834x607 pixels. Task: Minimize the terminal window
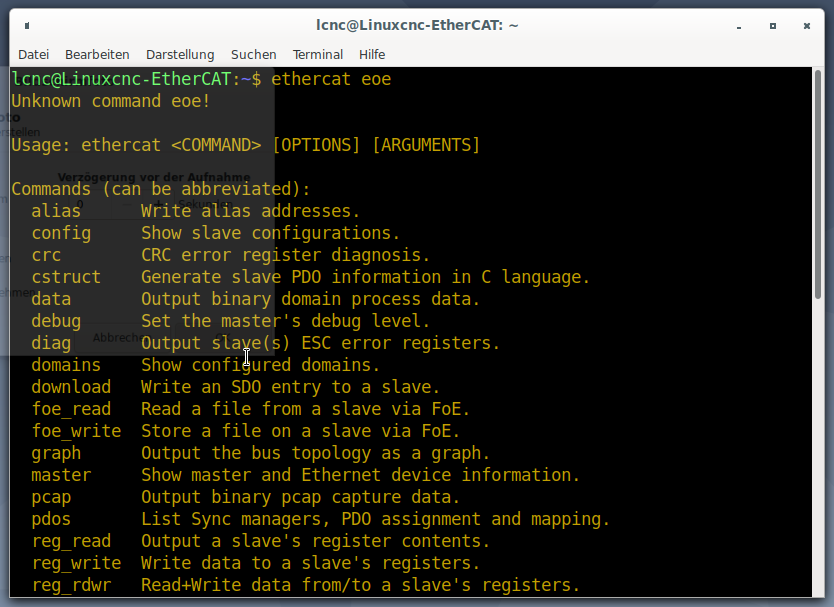point(739,26)
